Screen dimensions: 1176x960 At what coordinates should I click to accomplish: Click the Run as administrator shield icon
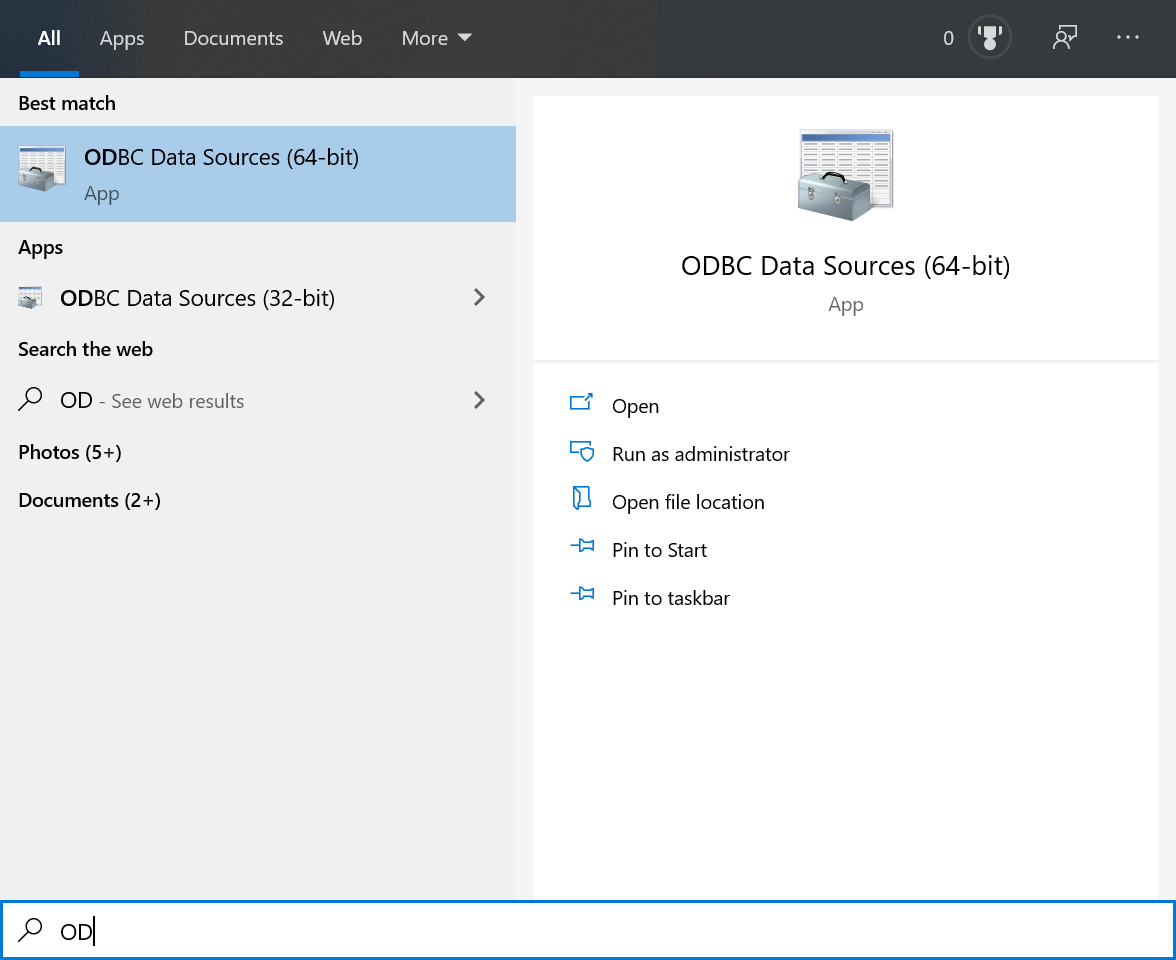click(581, 453)
